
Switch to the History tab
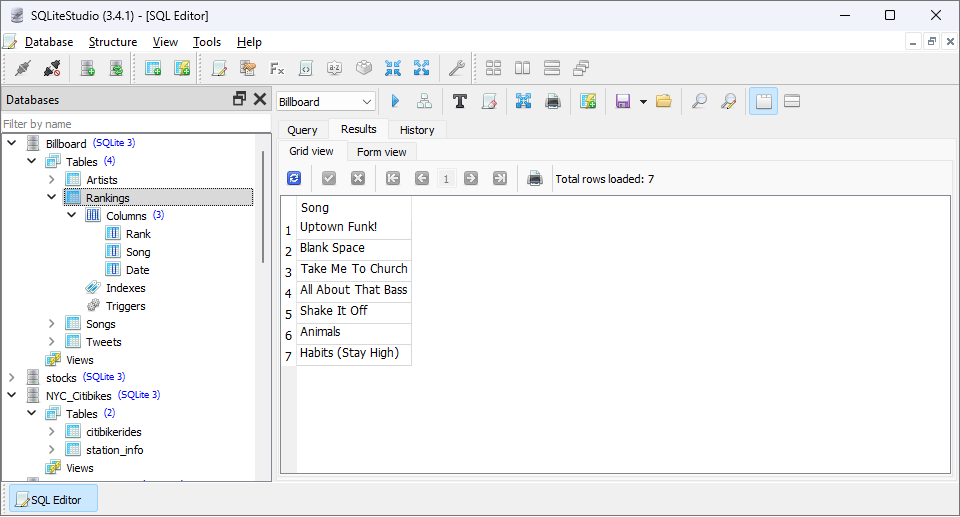[x=417, y=130]
